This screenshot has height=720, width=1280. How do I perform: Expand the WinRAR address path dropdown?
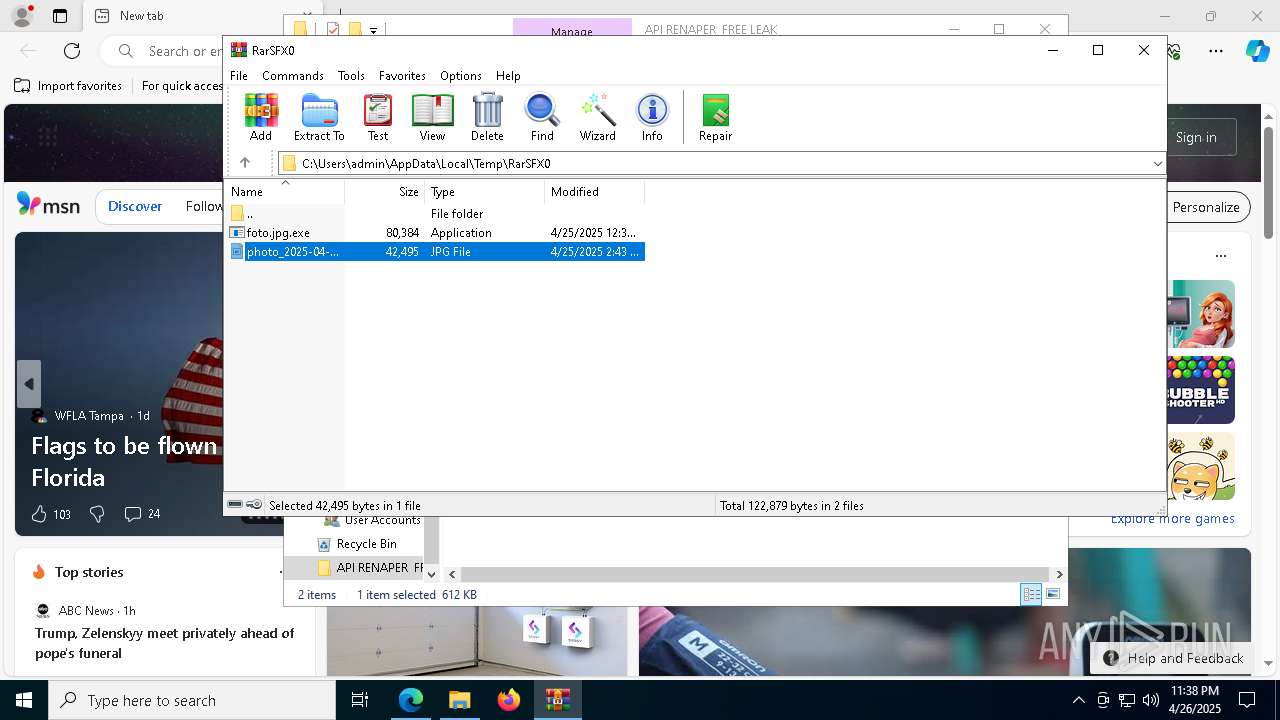1157,163
